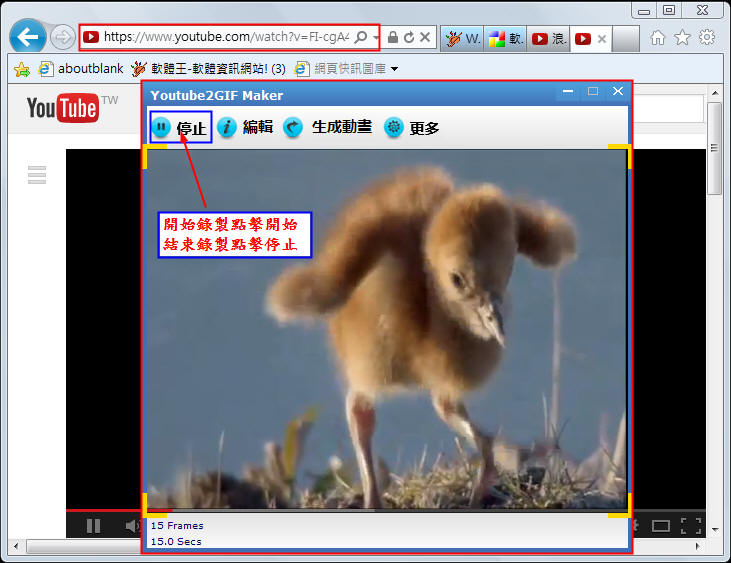Click the favorites star icon at top right
Image resolution: width=731 pixels, height=563 pixels.
tap(682, 38)
